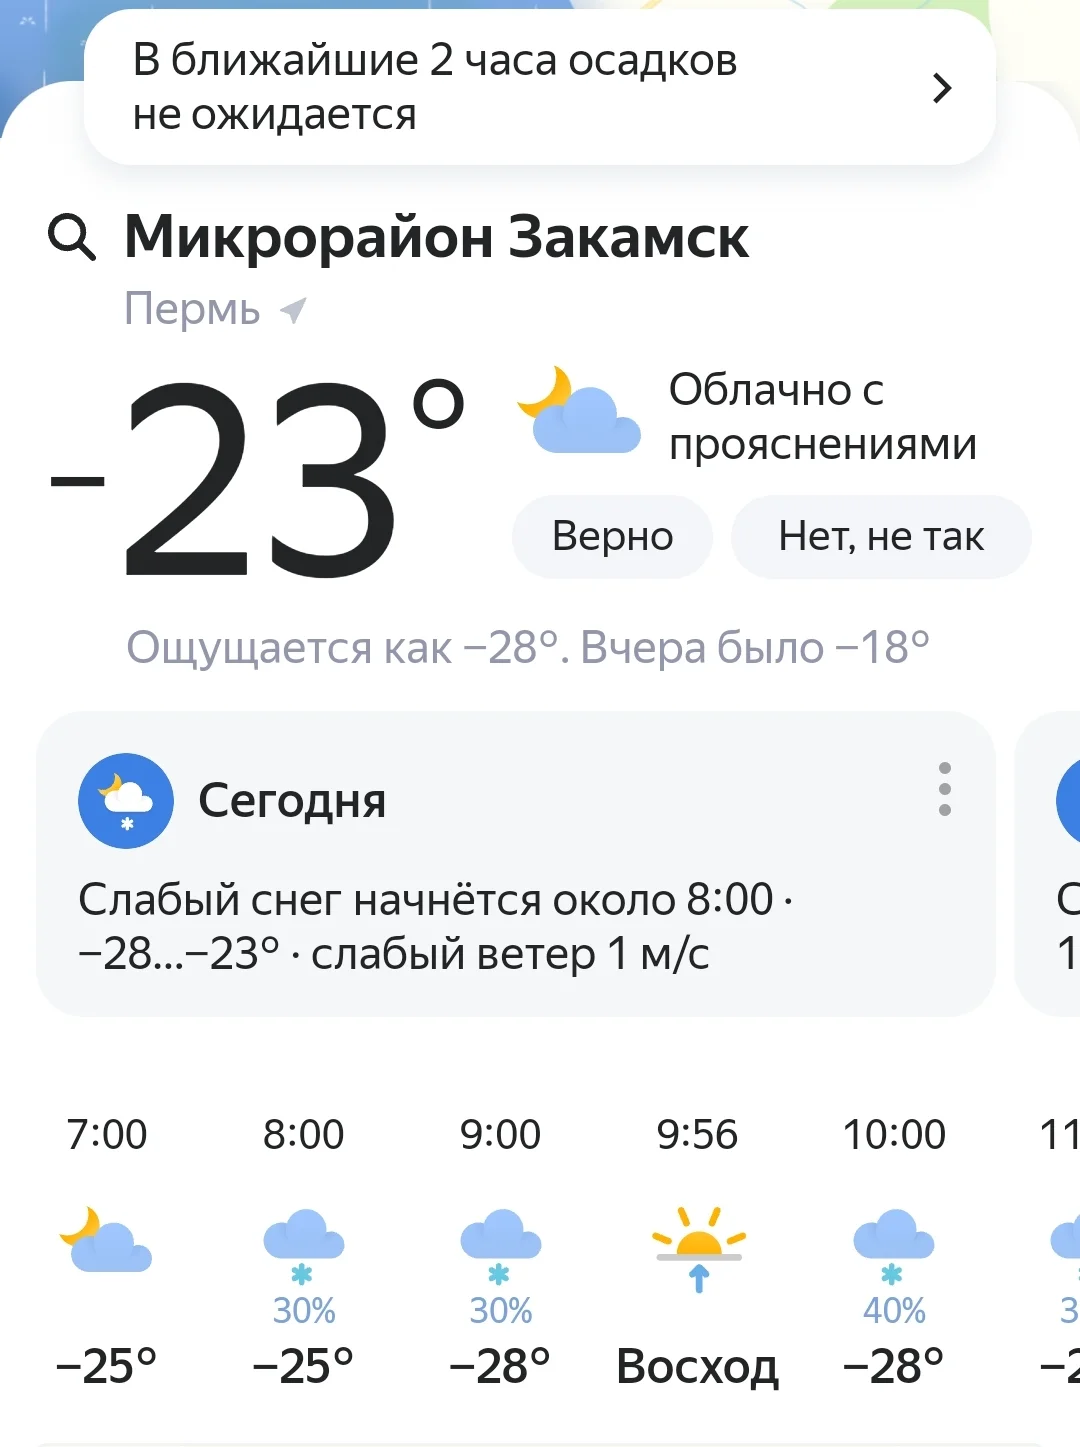Tap the 8:00 snow cloud icon

tap(303, 1245)
